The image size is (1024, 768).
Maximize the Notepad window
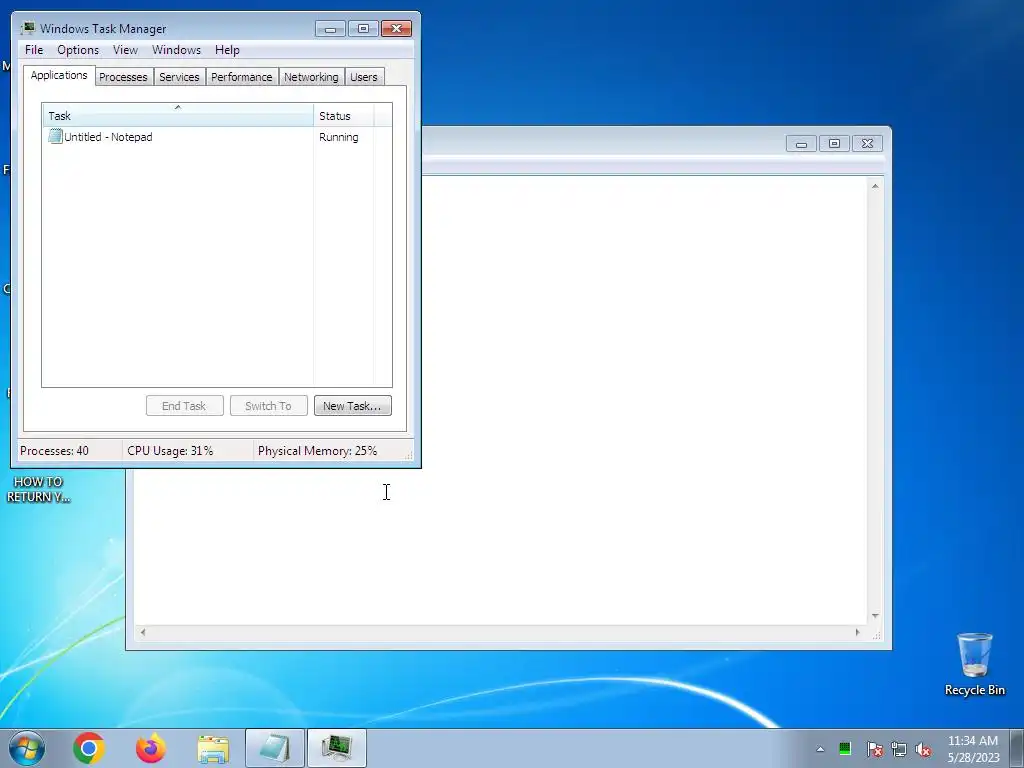[x=834, y=144]
